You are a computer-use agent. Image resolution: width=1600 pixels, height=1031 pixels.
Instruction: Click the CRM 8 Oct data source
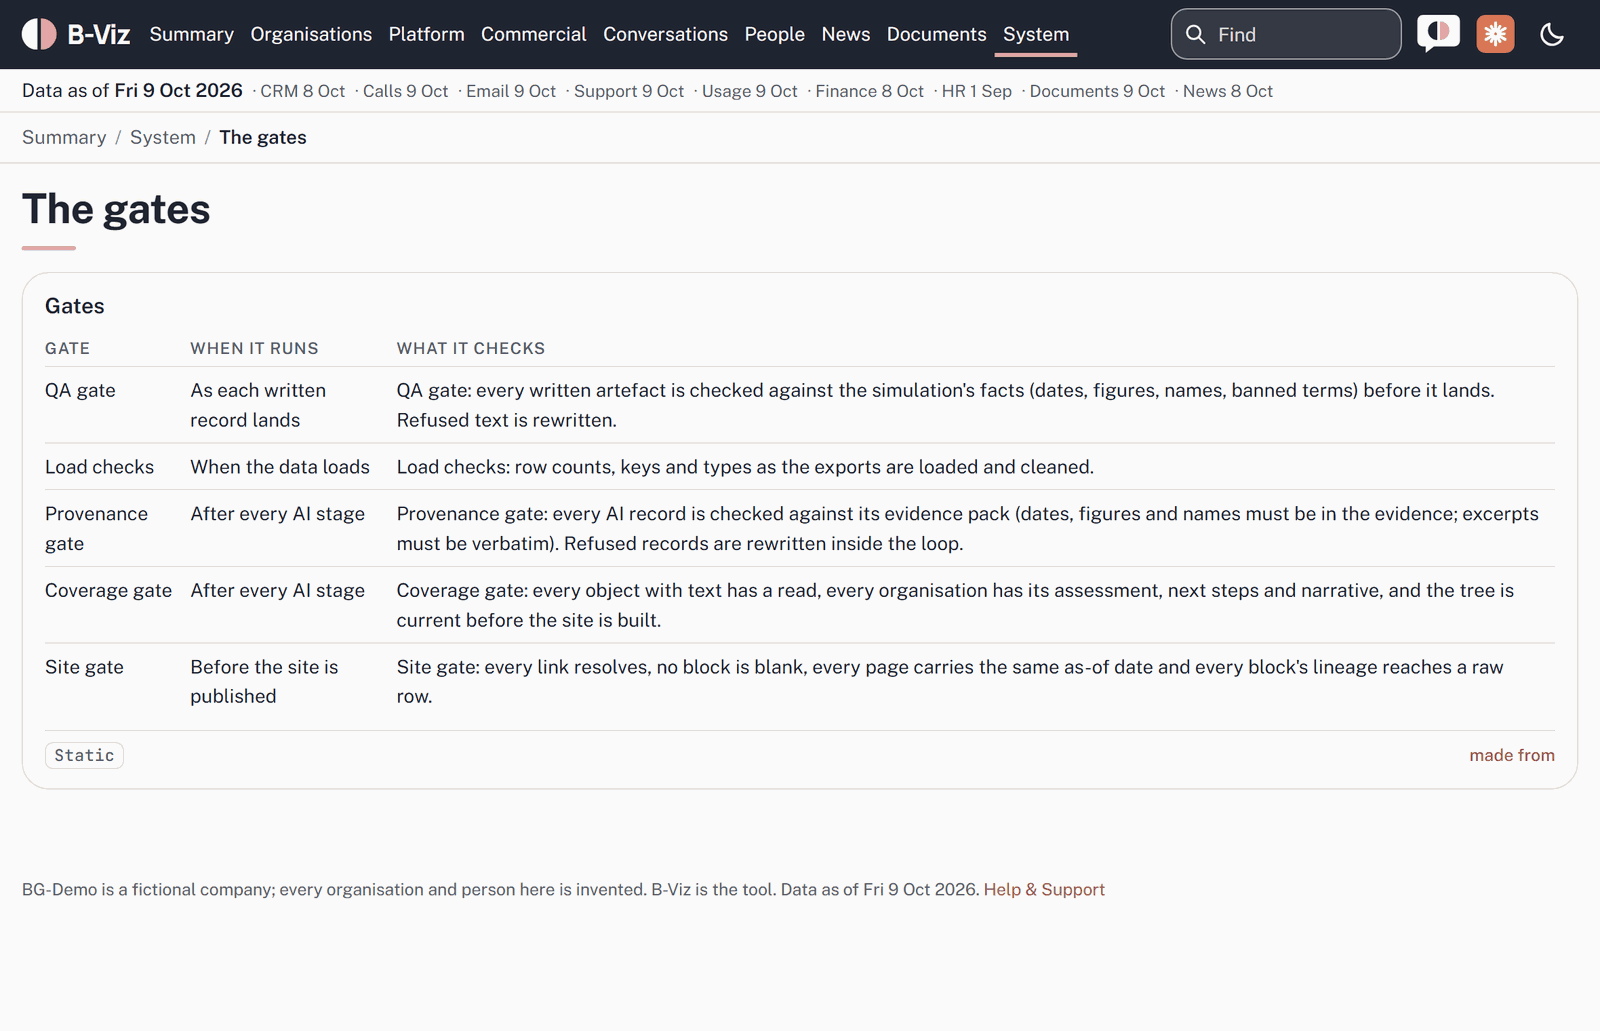(x=303, y=91)
